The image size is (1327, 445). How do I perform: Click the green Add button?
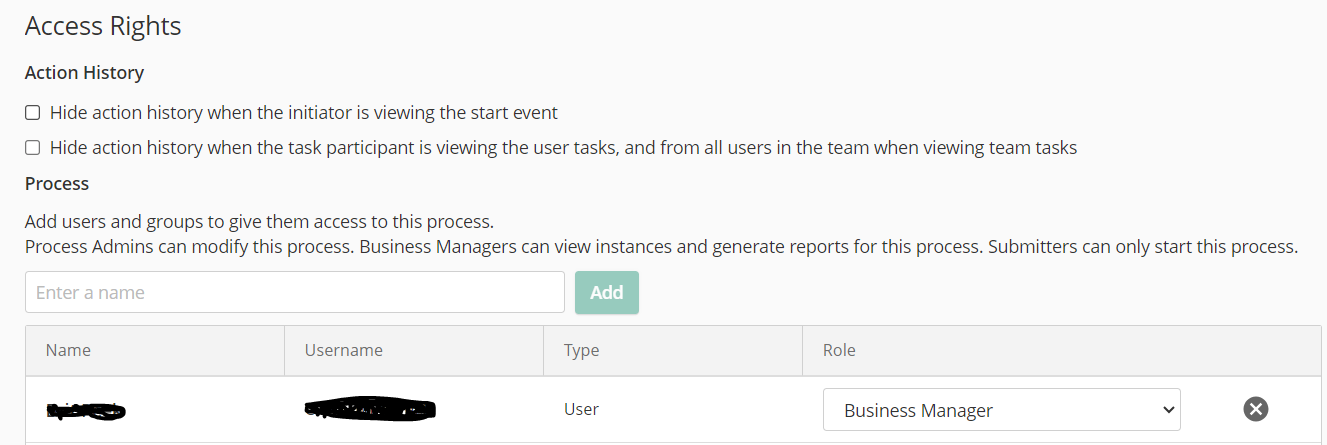(x=606, y=293)
